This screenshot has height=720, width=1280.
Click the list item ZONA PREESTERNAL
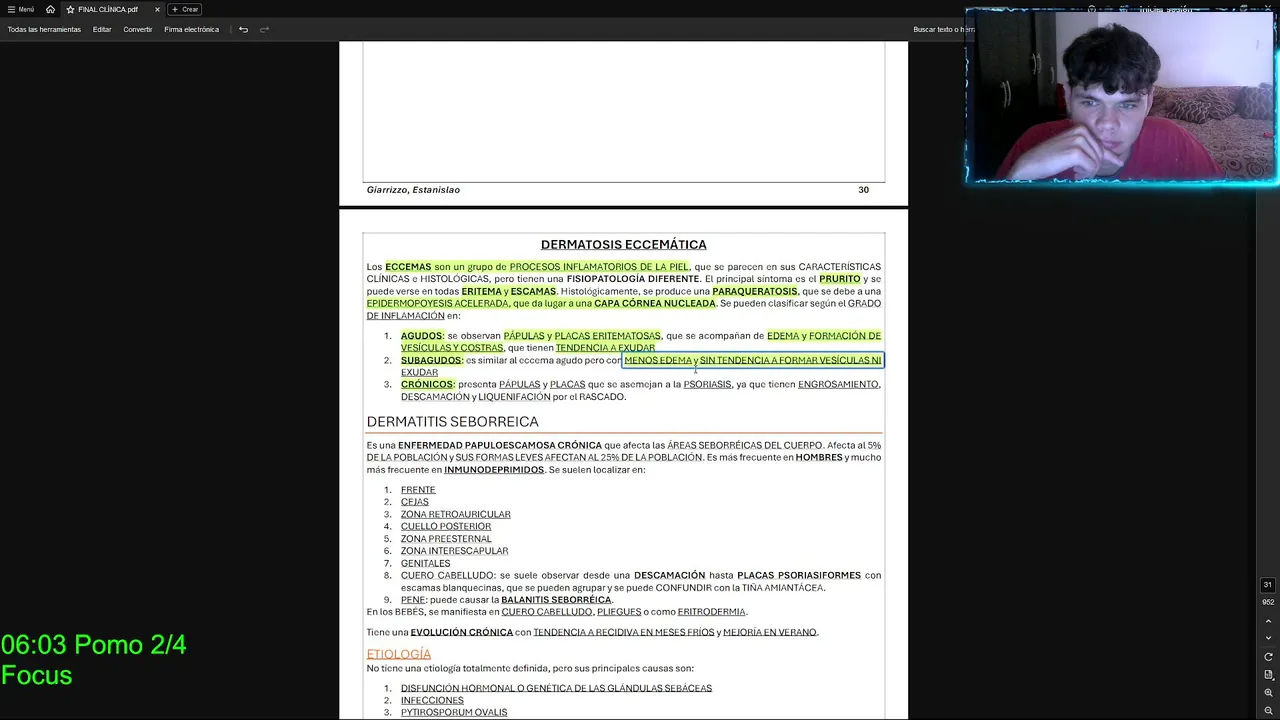point(446,539)
